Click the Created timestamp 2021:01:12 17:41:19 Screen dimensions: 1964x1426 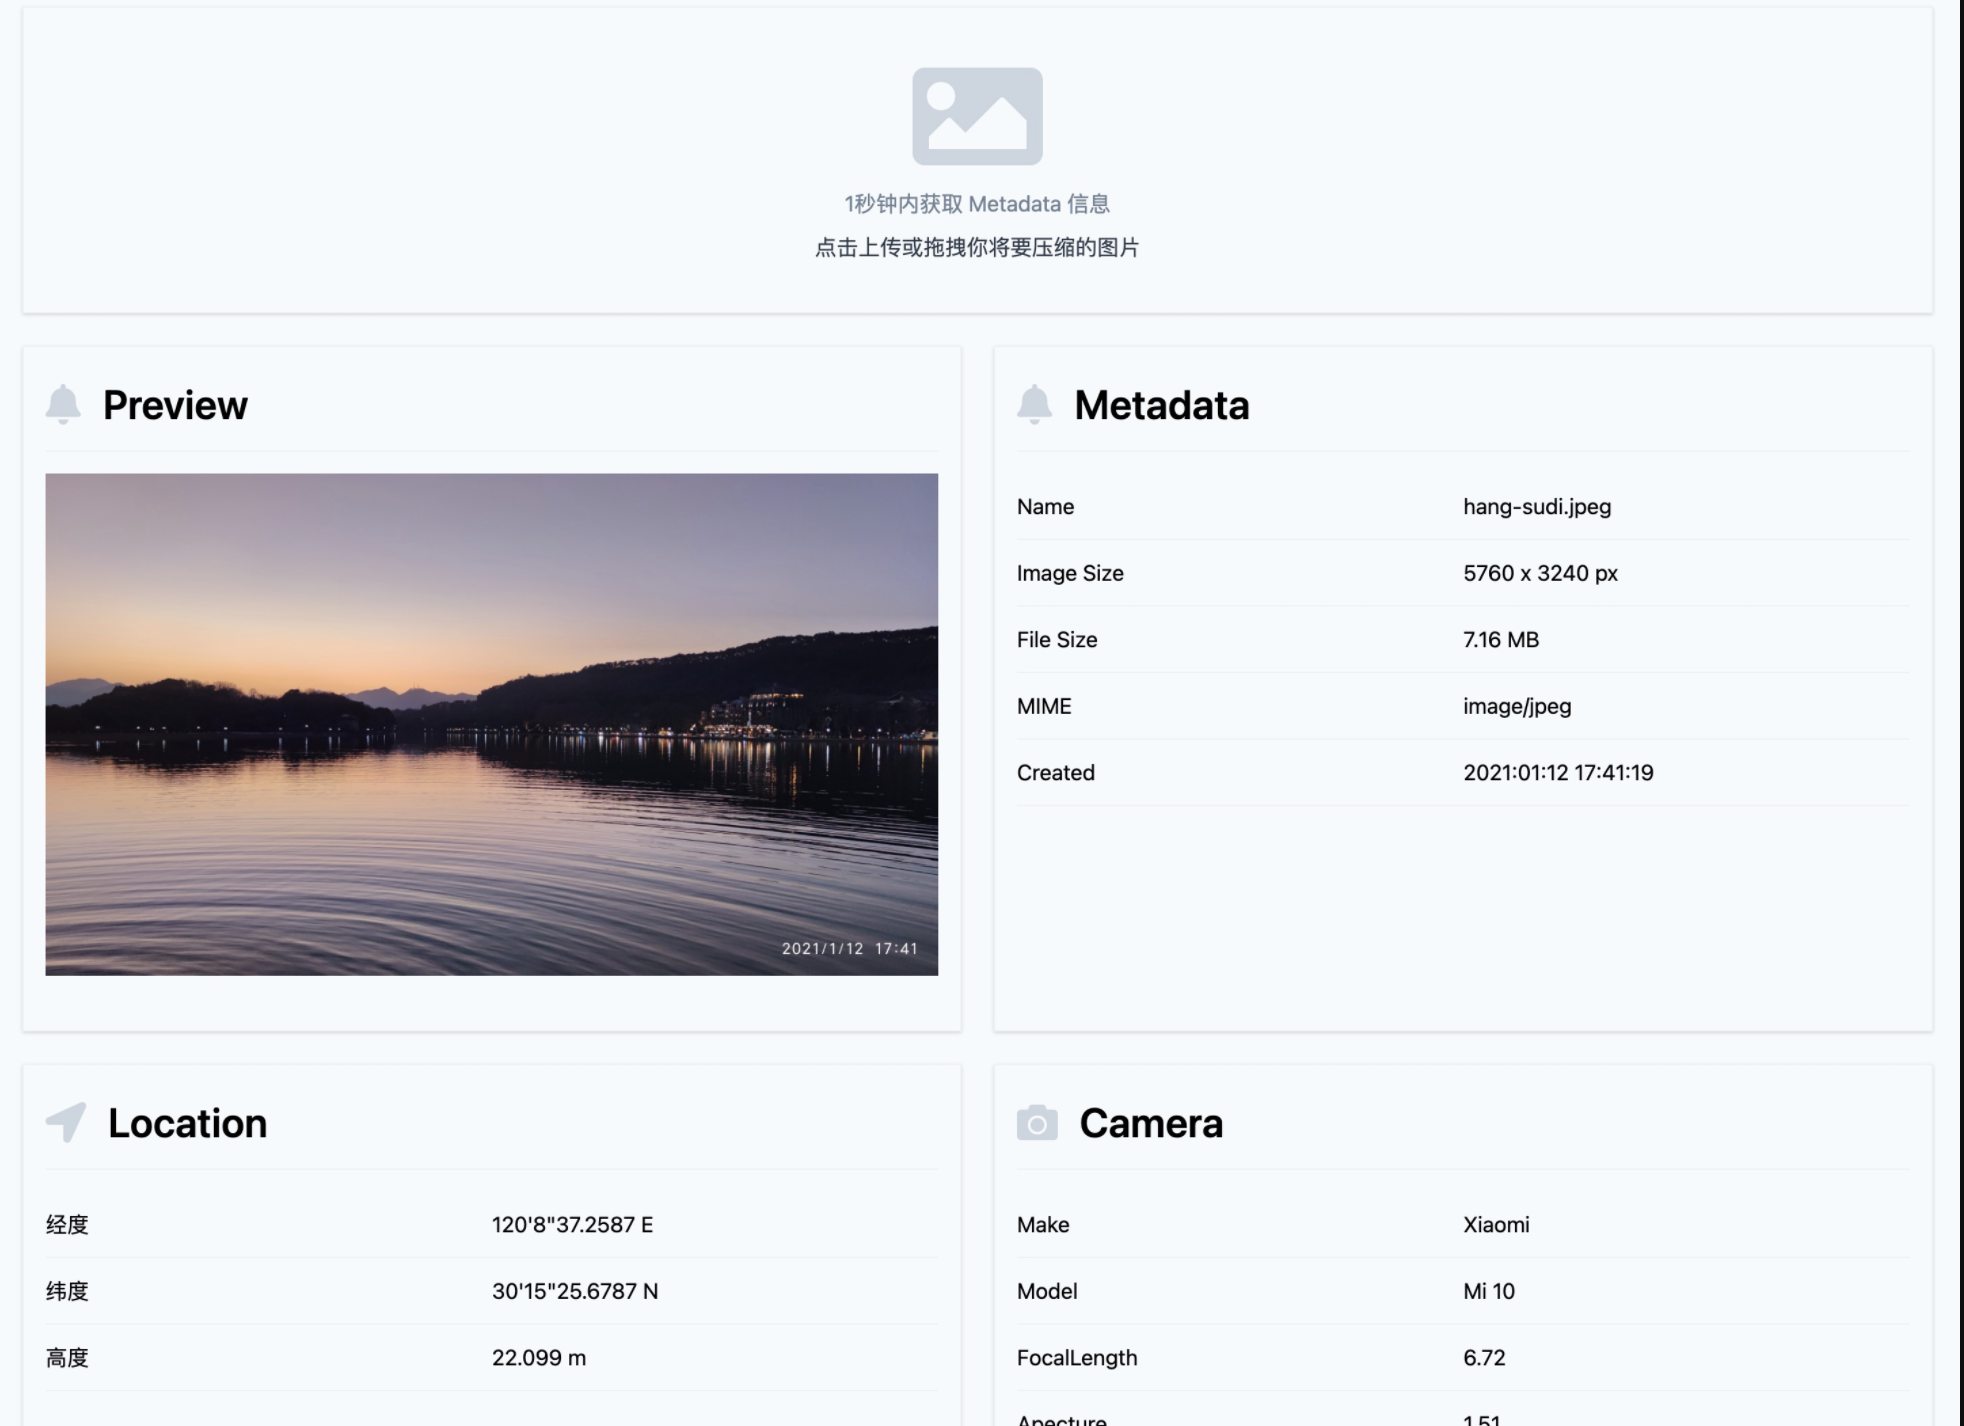tap(1557, 772)
